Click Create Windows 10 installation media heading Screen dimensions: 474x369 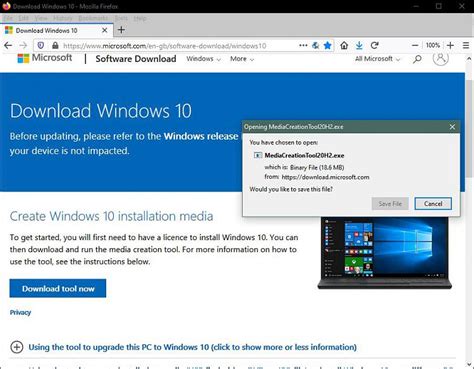111,216
